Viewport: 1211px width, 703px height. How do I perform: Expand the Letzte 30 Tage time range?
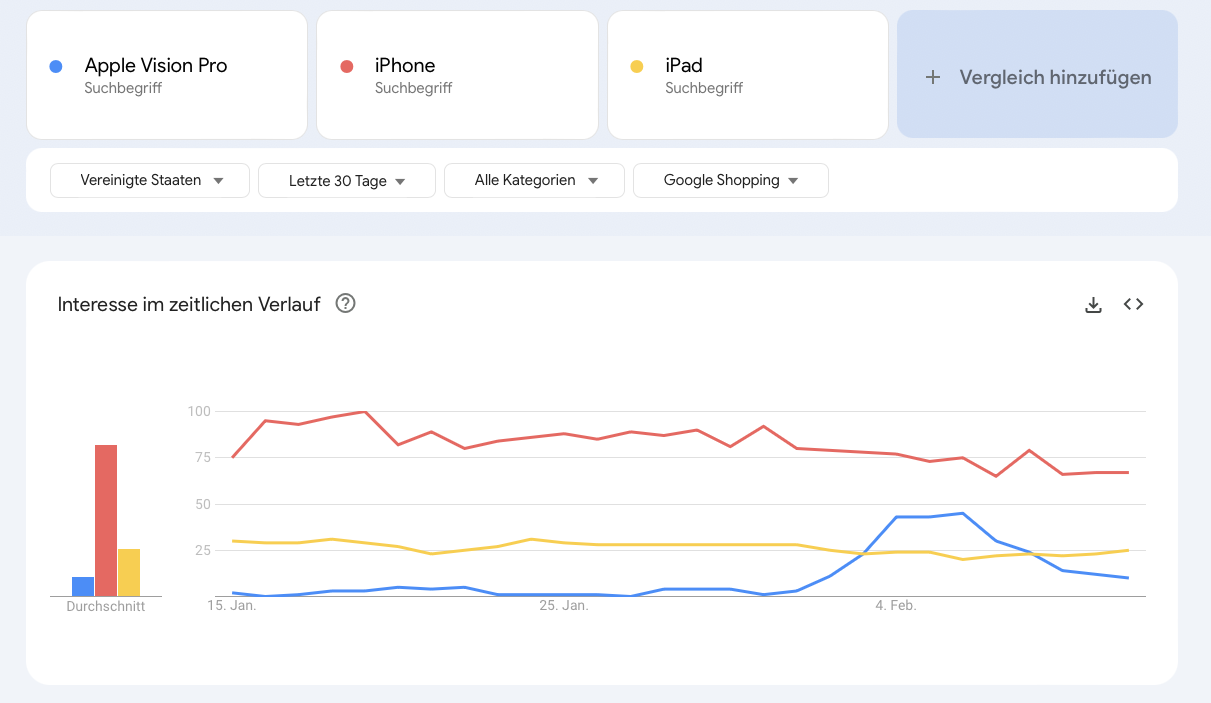[x=346, y=181]
